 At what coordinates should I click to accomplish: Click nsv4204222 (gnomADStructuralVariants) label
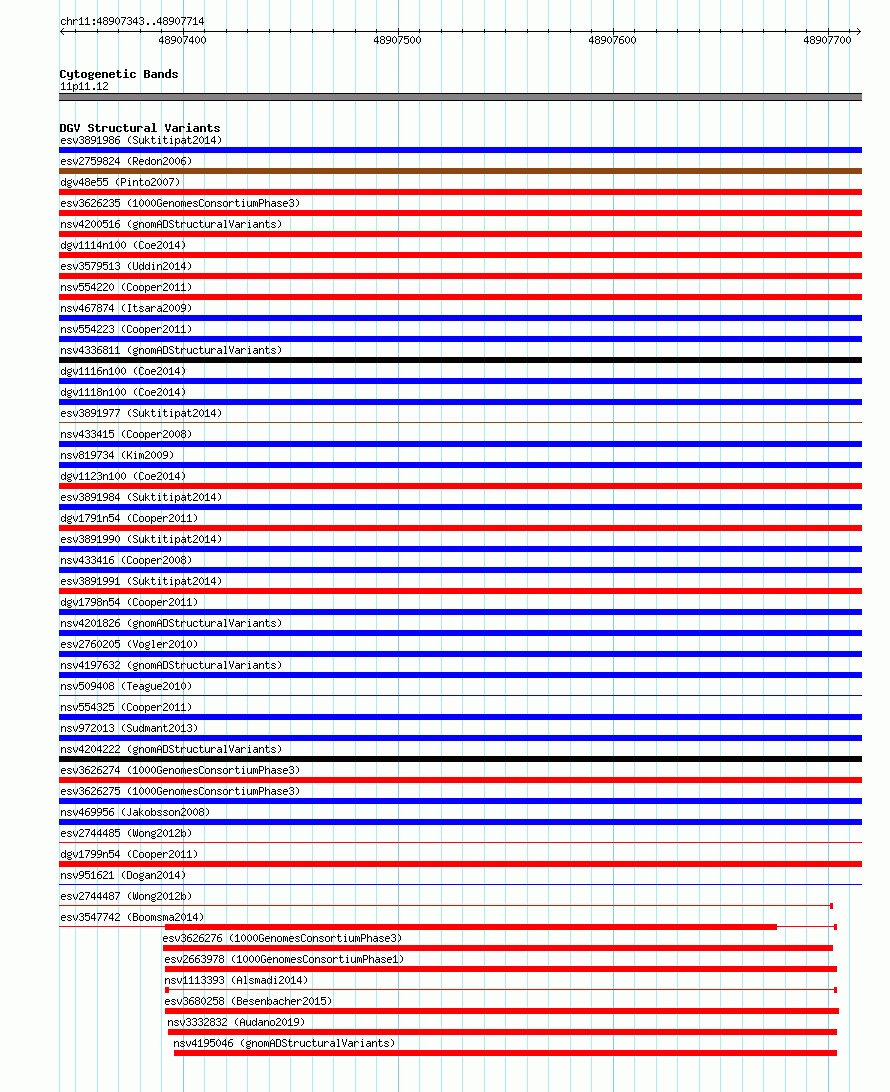(x=171, y=749)
